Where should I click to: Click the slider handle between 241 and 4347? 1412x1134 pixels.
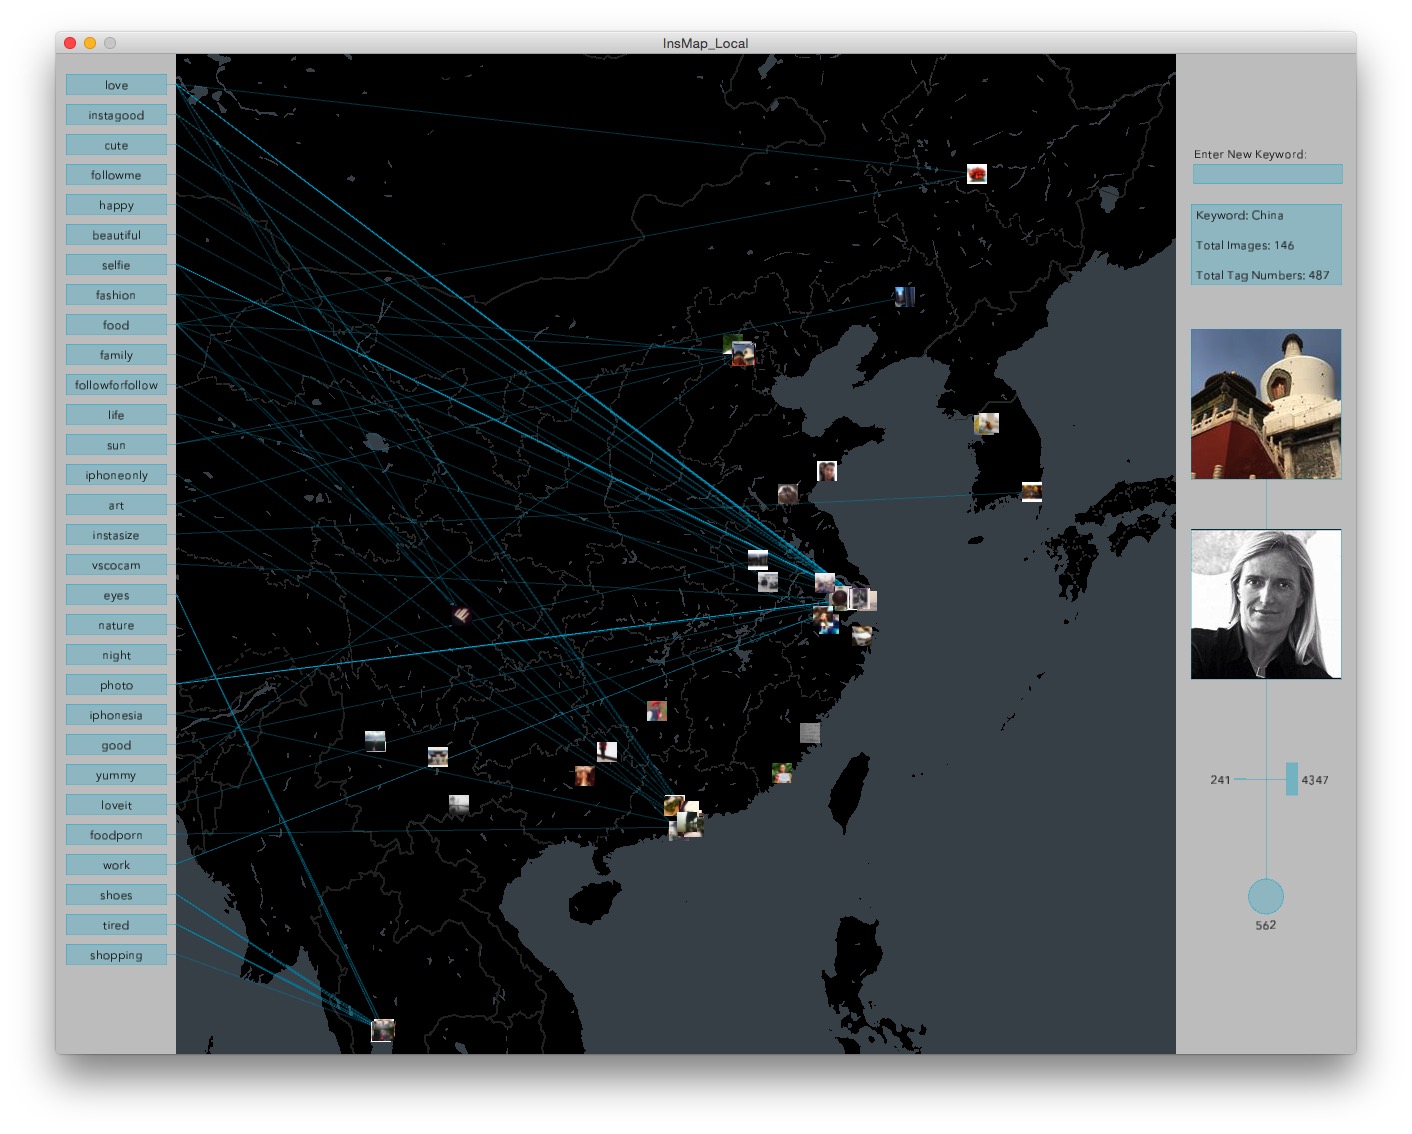click(1291, 779)
